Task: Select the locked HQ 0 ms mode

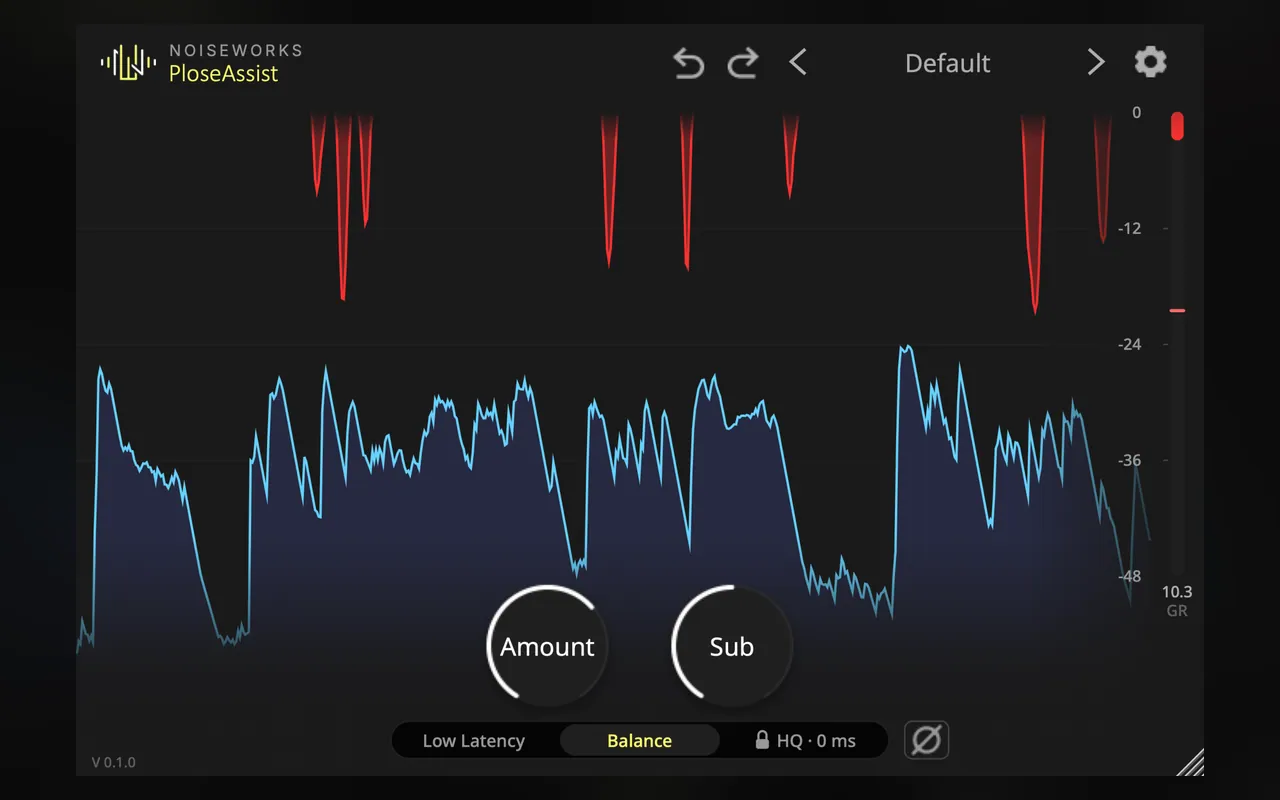Action: pyautogui.click(x=805, y=741)
